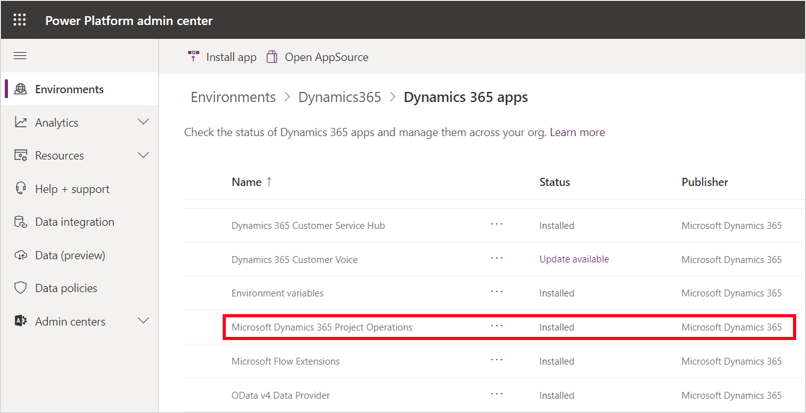Expand the Resources menu chevron
The width and height of the screenshot is (806, 413).
click(144, 155)
